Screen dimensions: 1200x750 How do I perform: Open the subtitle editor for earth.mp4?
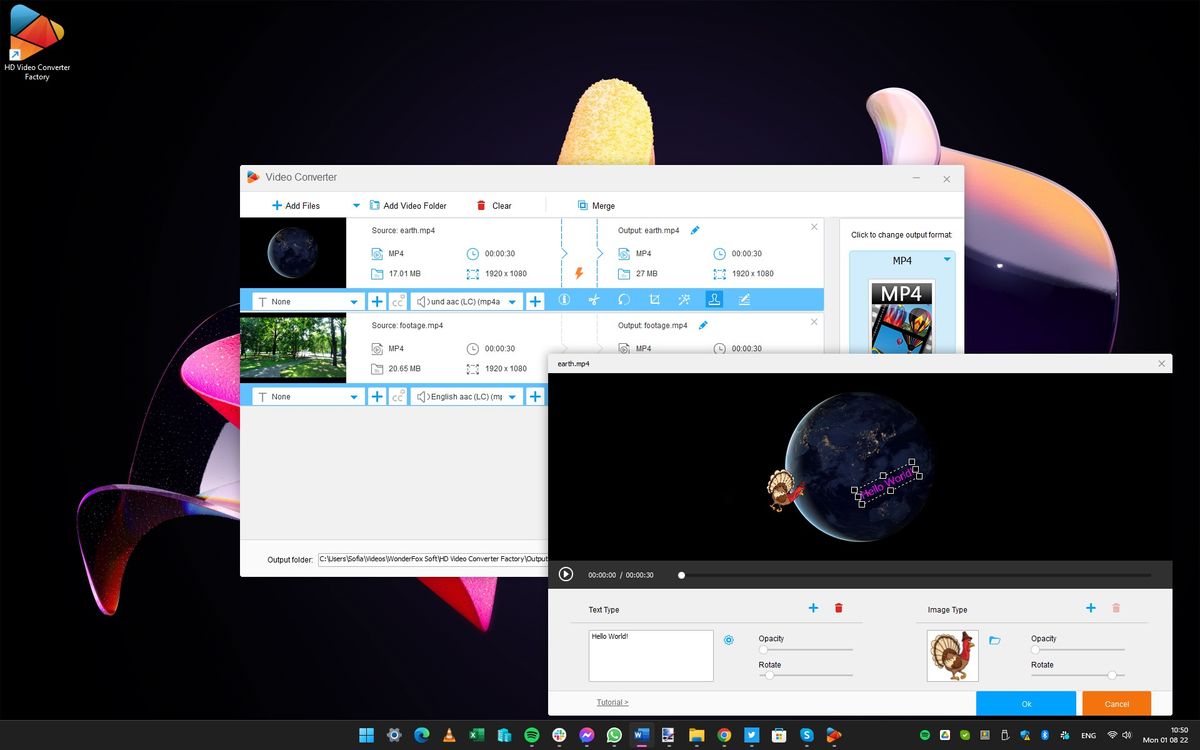[x=744, y=300]
